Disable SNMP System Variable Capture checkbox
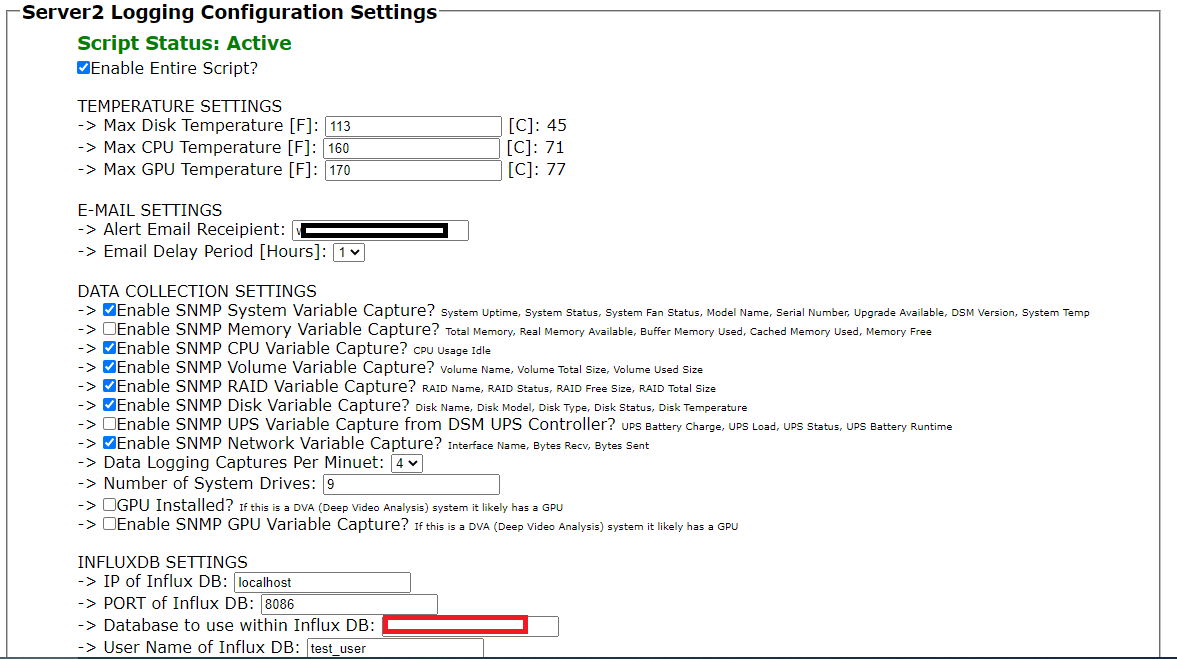Image resolution: width=1177 pixels, height=659 pixels. point(110,311)
